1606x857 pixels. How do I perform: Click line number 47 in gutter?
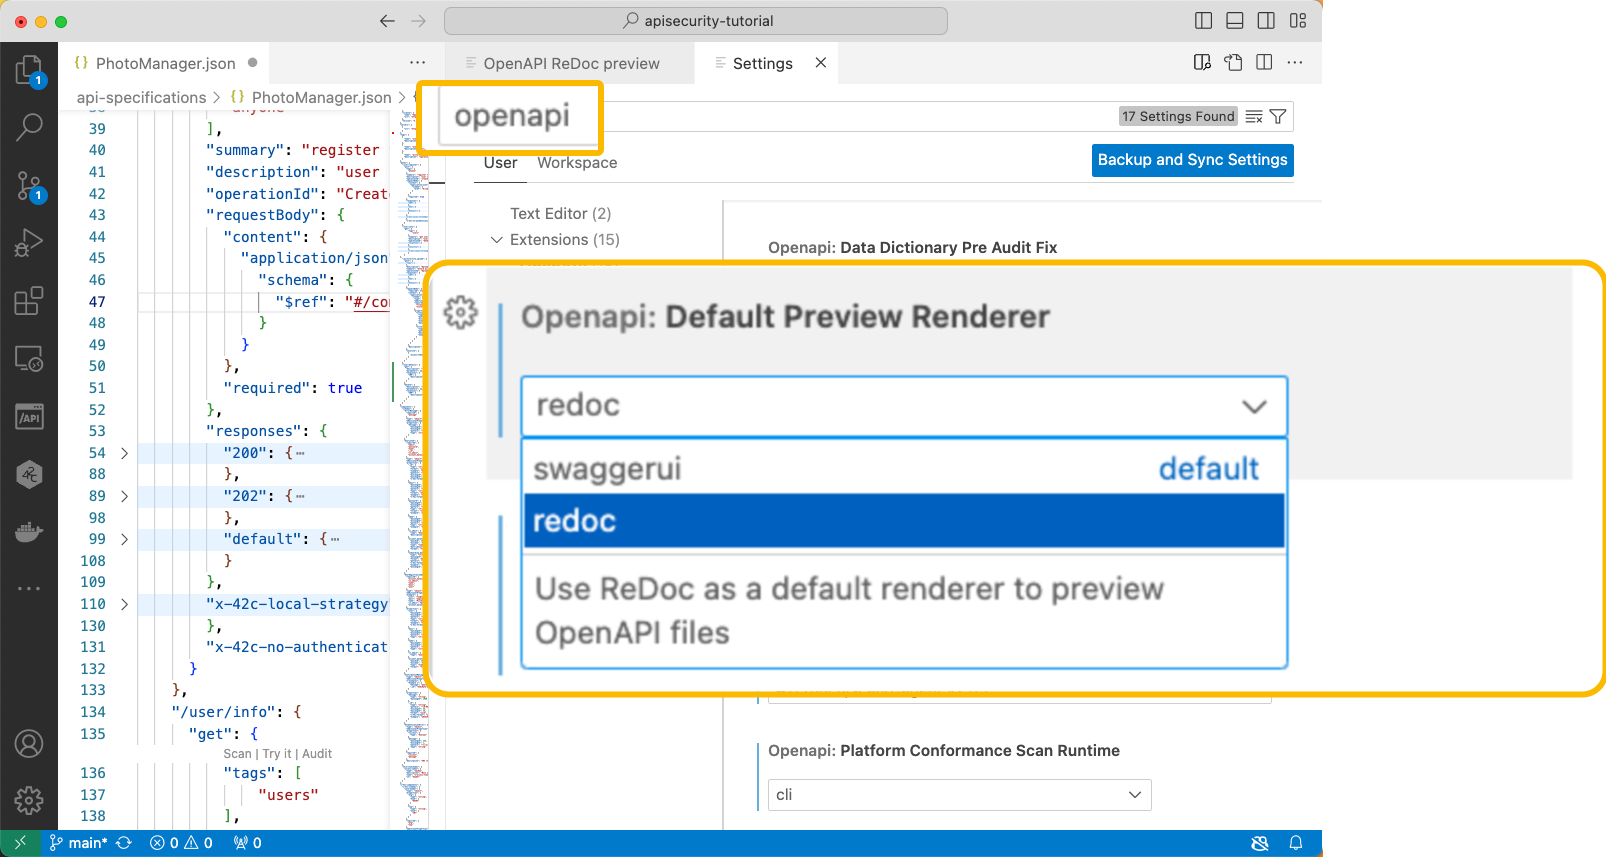pyautogui.click(x=97, y=302)
